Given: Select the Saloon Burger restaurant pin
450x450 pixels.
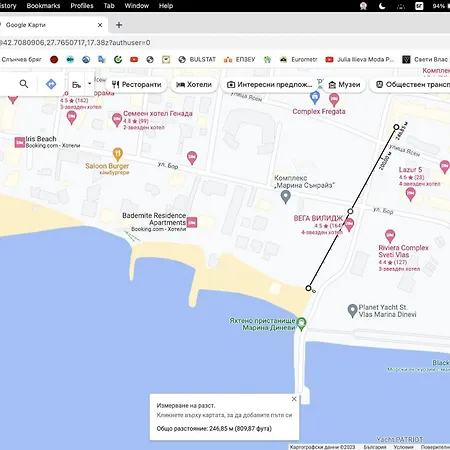Looking at the screenshot, I should (118, 154).
